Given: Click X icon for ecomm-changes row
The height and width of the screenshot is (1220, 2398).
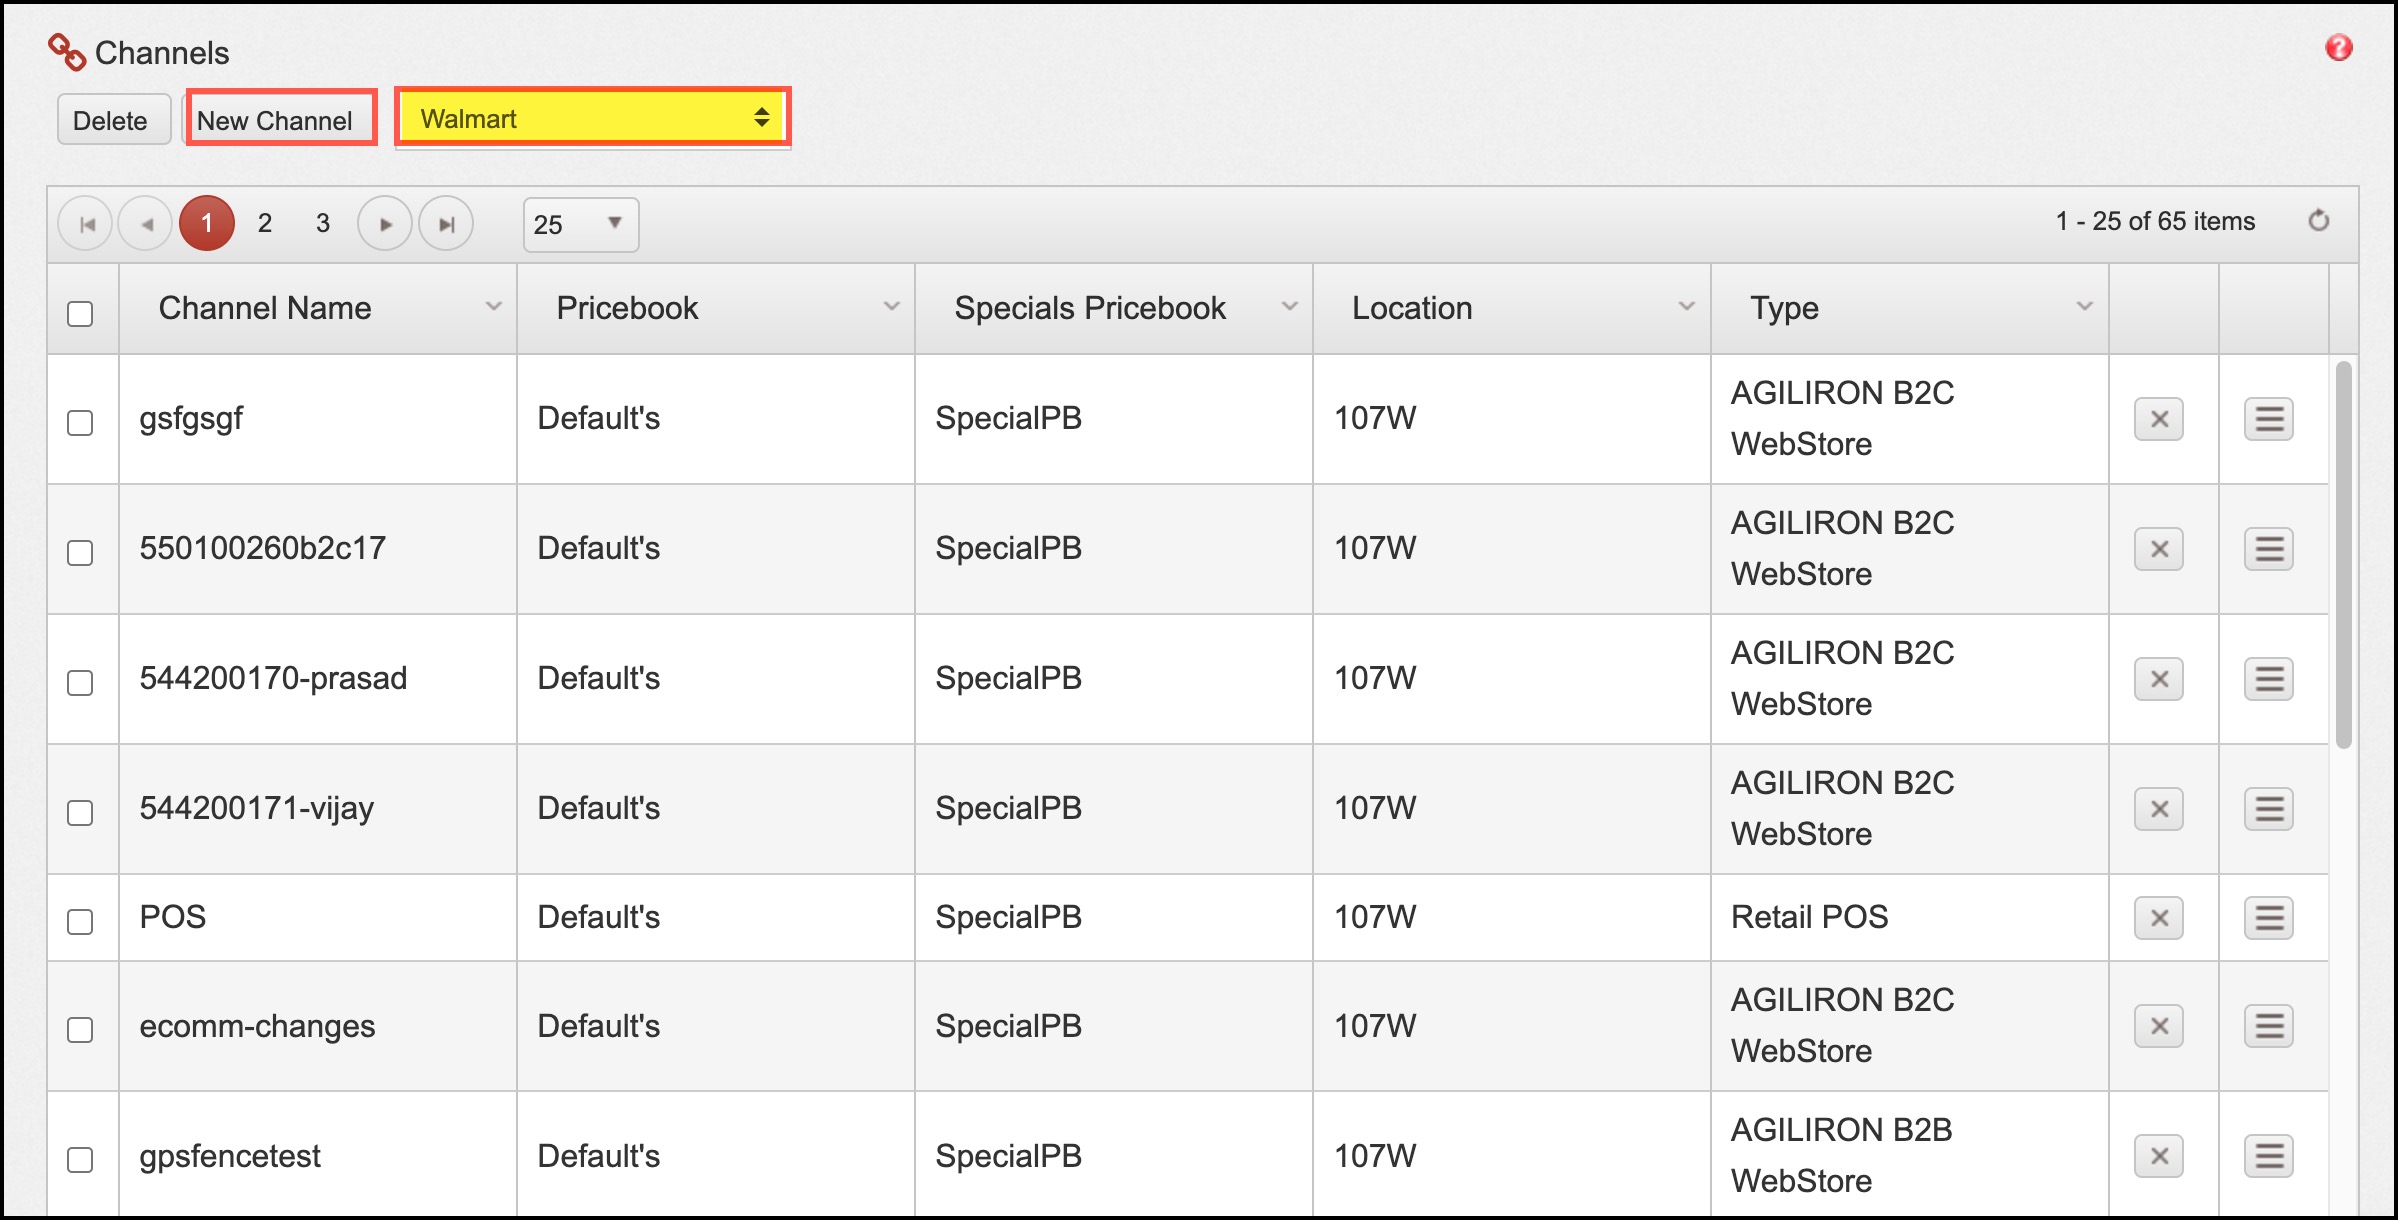Looking at the screenshot, I should [2158, 1026].
